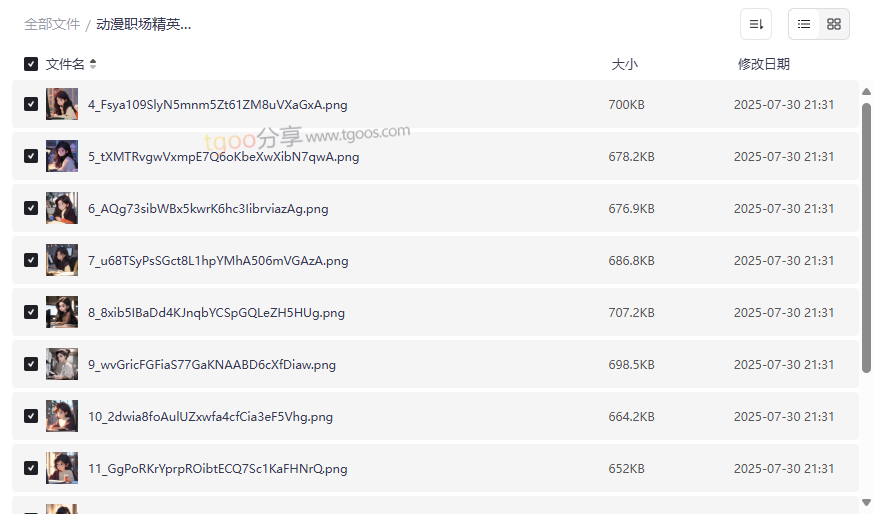
Task: Go to 全部文件 breadcrumb
Action: pos(52,24)
